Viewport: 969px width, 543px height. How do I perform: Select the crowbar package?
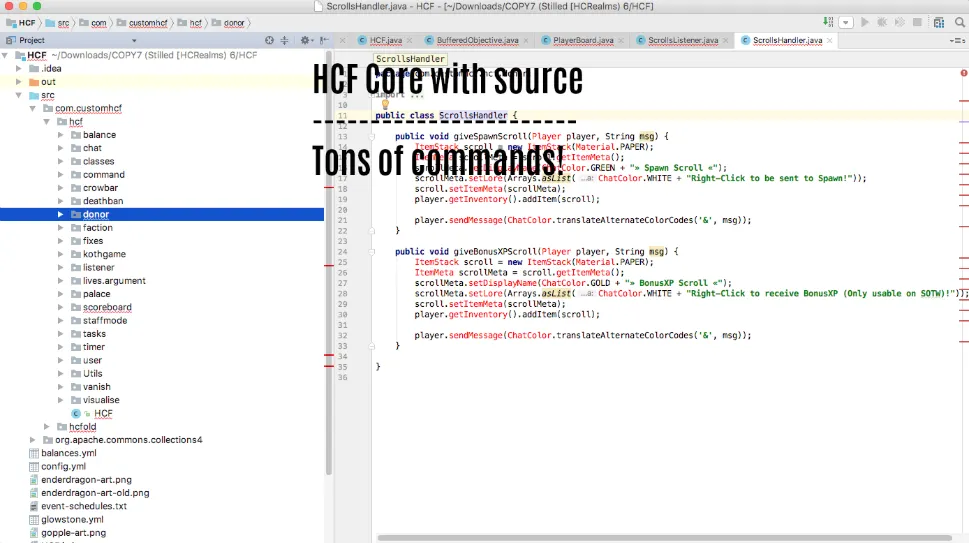click(x=100, y=188)
